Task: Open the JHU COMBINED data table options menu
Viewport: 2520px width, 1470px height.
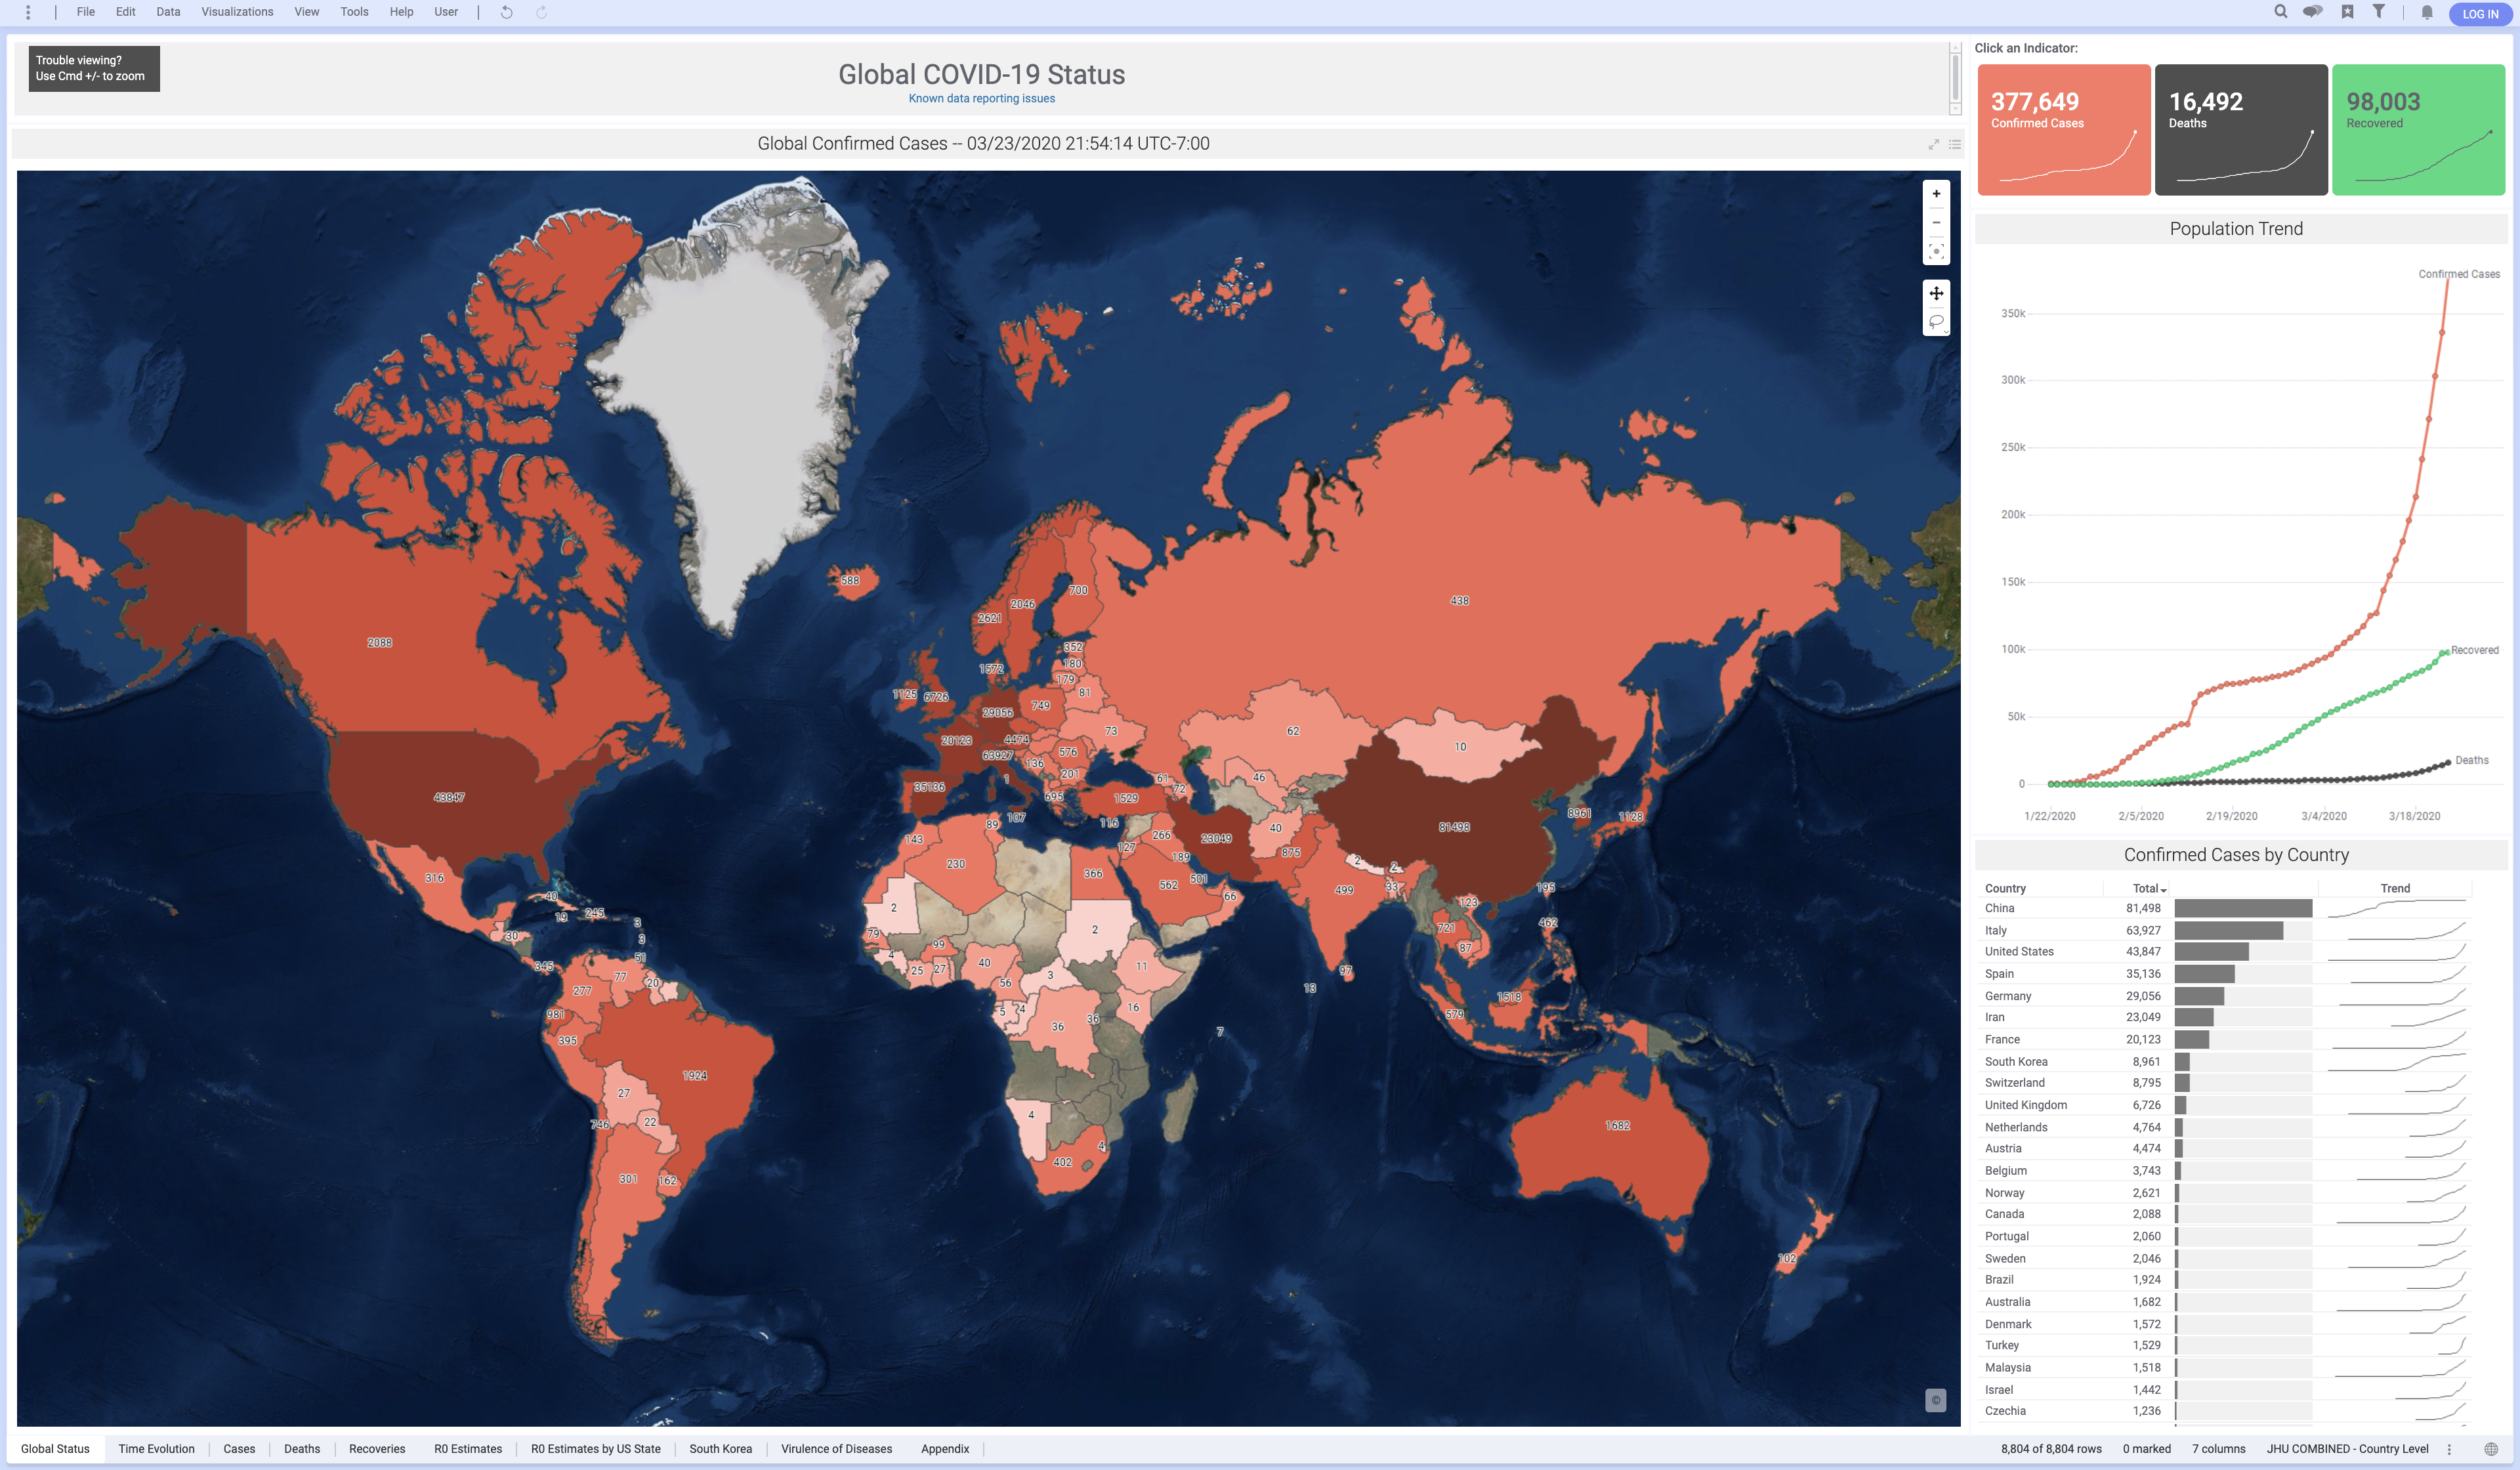Action: point(2449,1449)
